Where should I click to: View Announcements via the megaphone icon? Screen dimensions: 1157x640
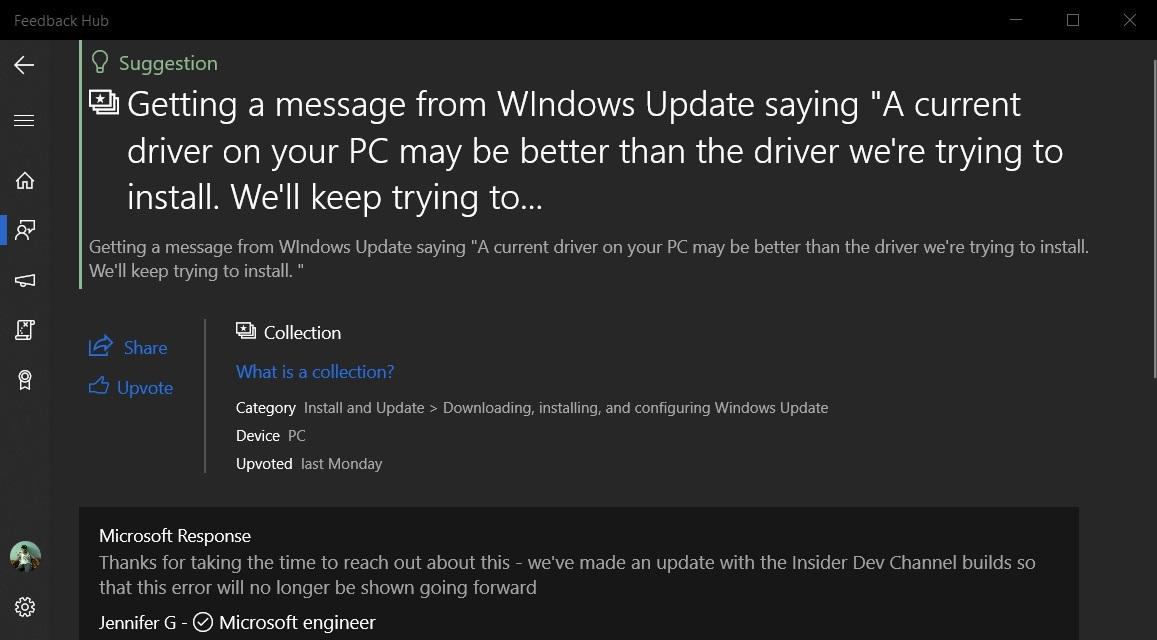pyautogui.click(x=25, y=280)
